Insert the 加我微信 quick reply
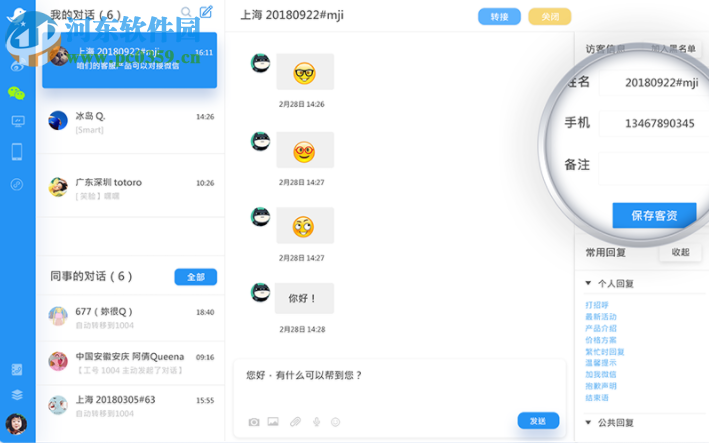The height and width of the screenshot is (443, 709). click(x=601, y=374)
